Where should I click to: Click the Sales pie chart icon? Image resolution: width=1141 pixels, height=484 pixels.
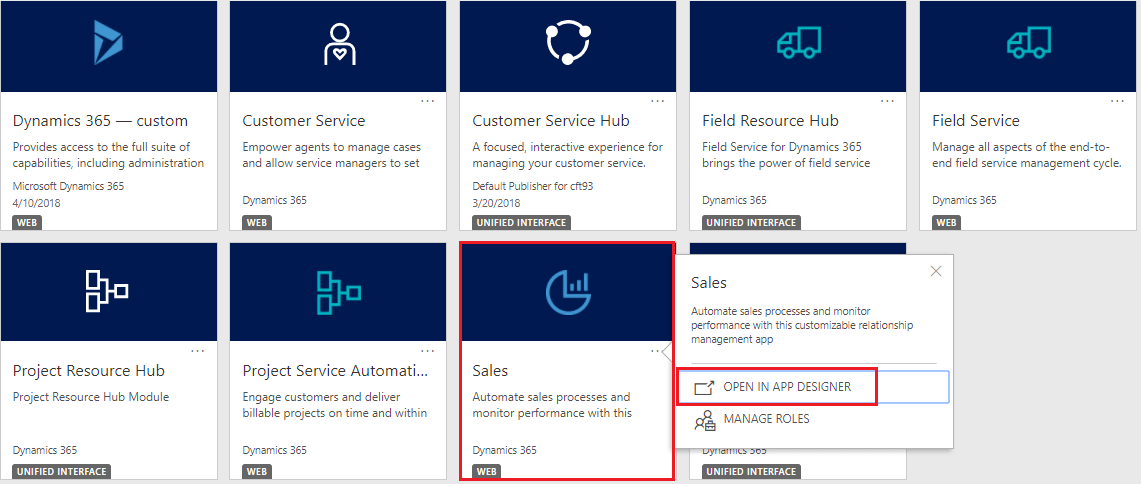[x=568, y=291]
